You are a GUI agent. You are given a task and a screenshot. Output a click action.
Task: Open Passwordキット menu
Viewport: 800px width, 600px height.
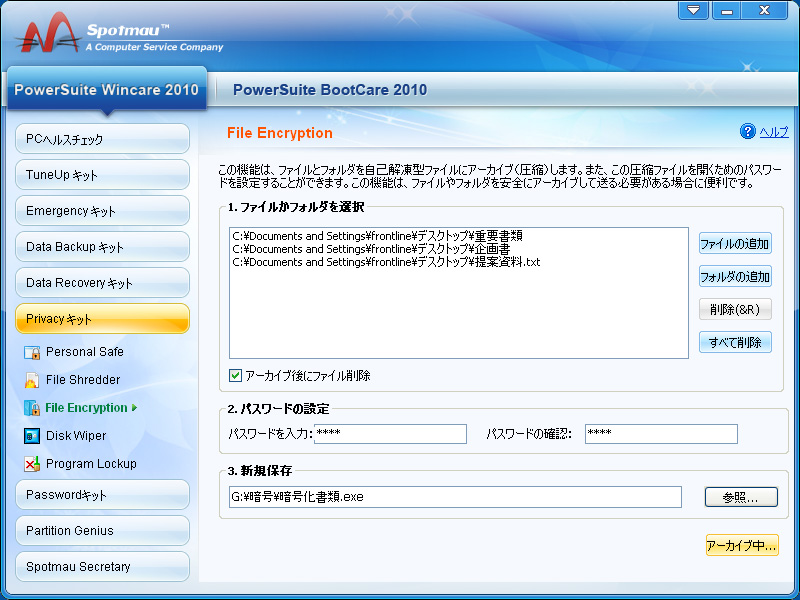pyautogui.click(x=103, y=495)
